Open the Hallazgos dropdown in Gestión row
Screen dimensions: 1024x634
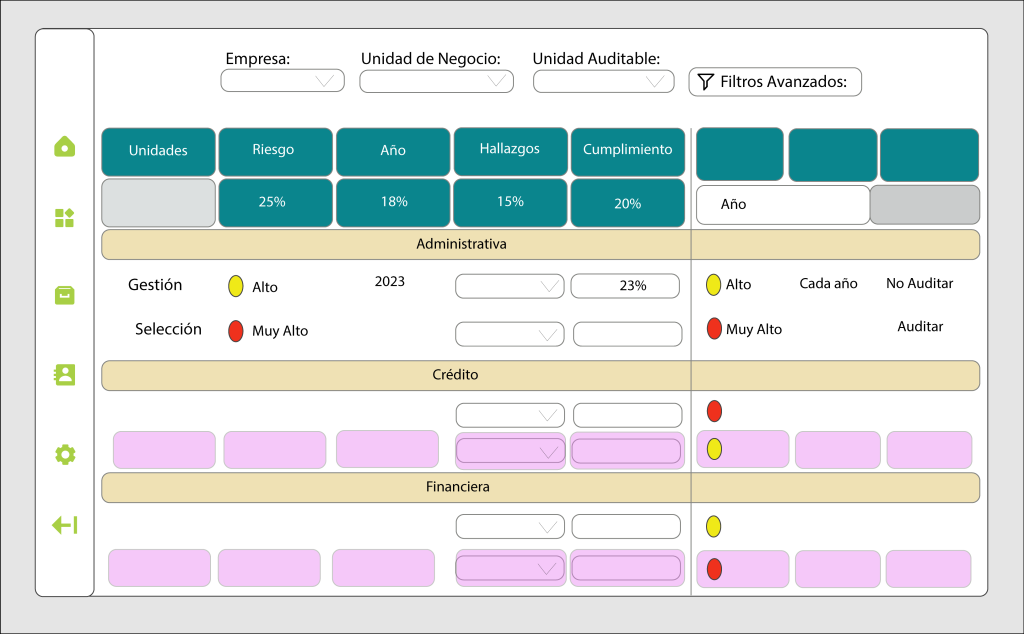[x=510, y=286]
